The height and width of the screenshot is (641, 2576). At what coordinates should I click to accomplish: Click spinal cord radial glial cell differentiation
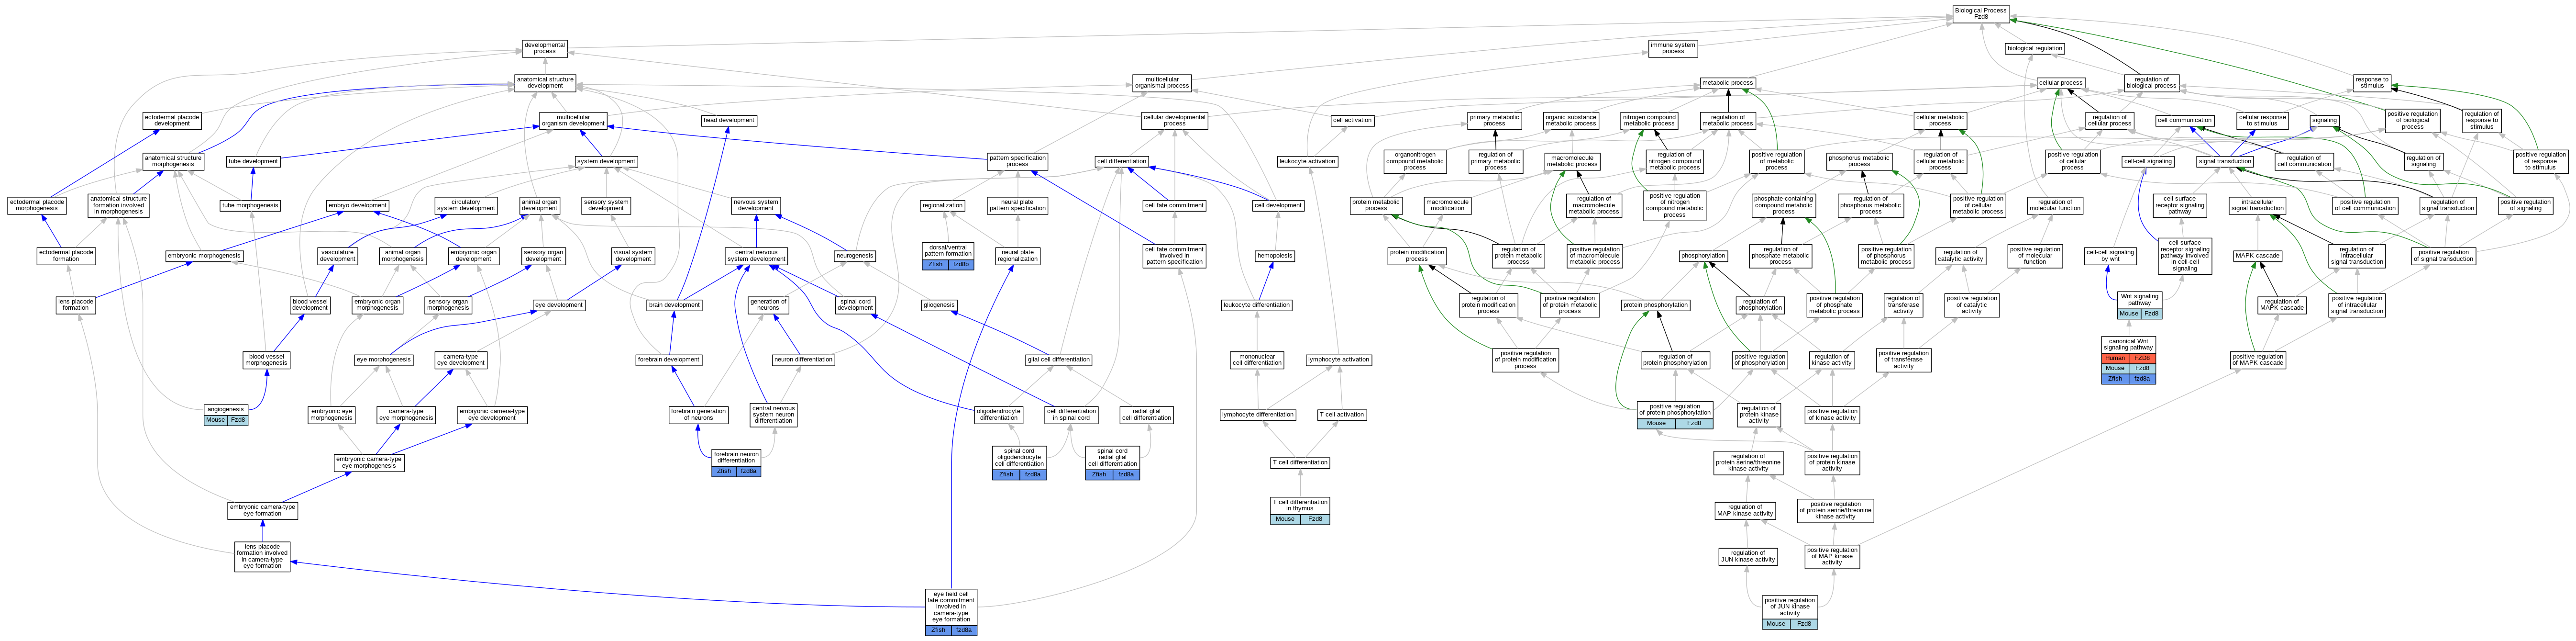pos(1112,457)
